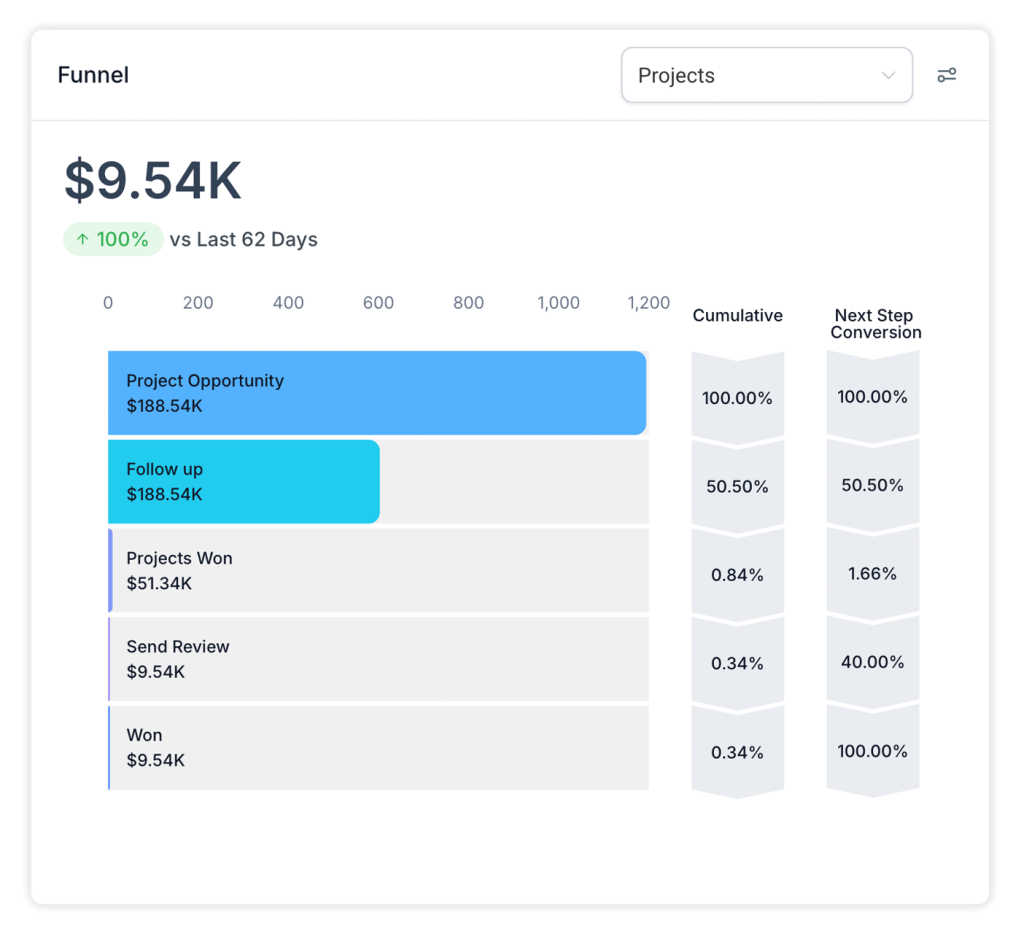The width and height of the screenshot is (1024, 942).
Task: Click the Cumulative column header
Action: tap(737, 316)
